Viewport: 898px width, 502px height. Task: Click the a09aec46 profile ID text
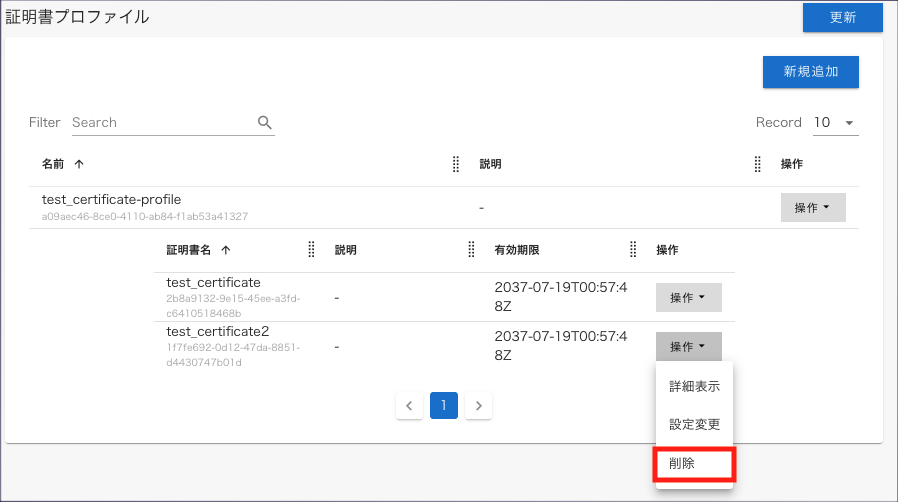tap(145, 216)
